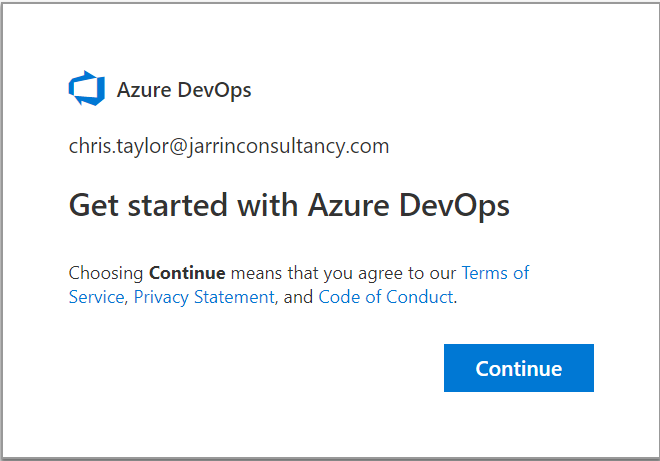Click 'Service' on the second agreement line
This screenshot has width=660, height=461.
(96, 297)
